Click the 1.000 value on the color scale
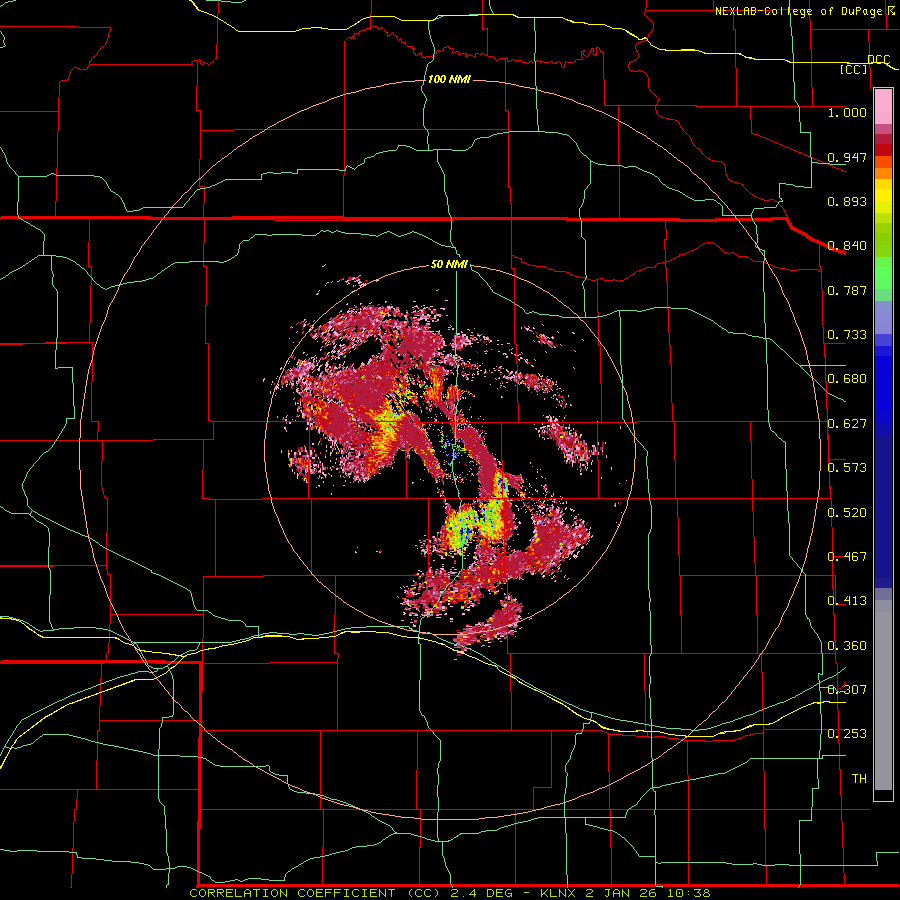Image resolution: width=900 pixels, height=900 pixels. tap(847, 112)
